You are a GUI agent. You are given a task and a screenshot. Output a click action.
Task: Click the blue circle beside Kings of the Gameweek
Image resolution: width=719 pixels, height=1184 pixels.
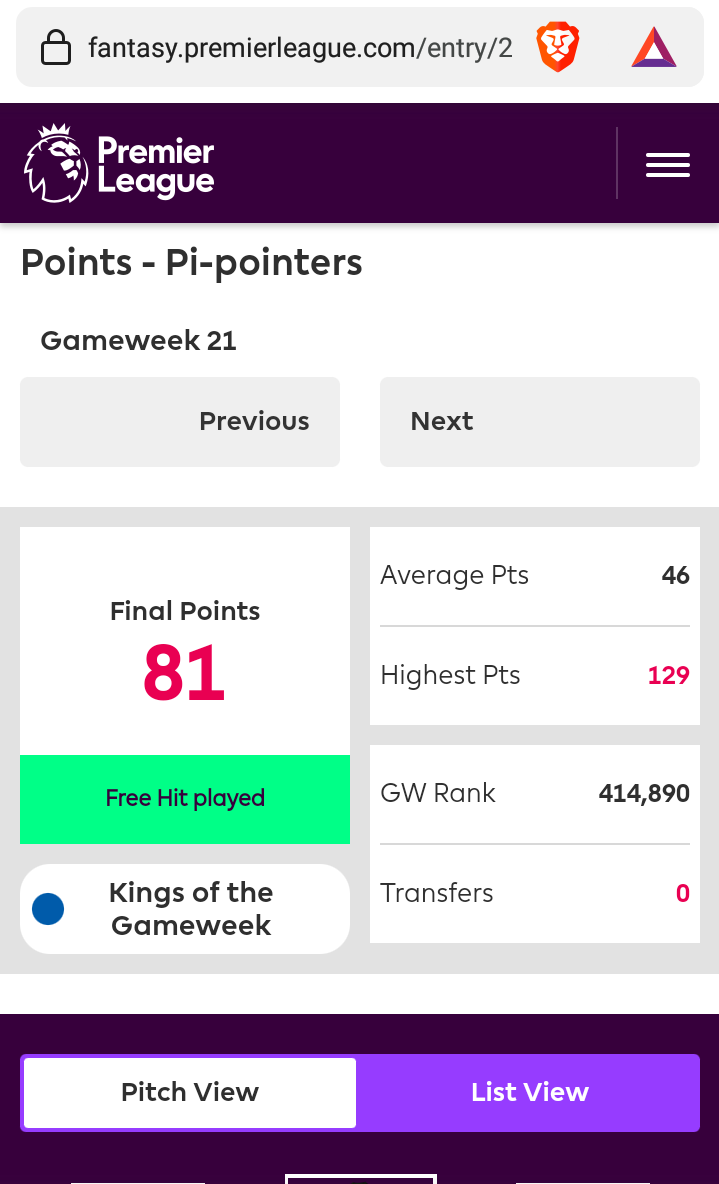point(48,908)
